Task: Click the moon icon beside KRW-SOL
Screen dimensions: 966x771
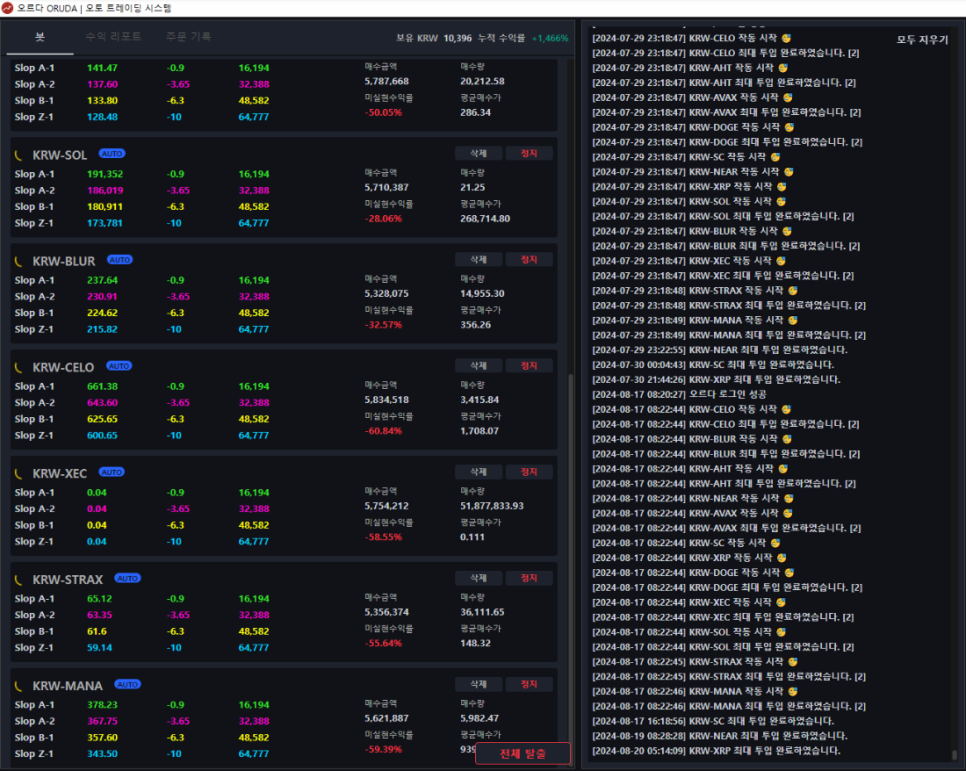Action: pyautogui.click(x=18, y=155)
